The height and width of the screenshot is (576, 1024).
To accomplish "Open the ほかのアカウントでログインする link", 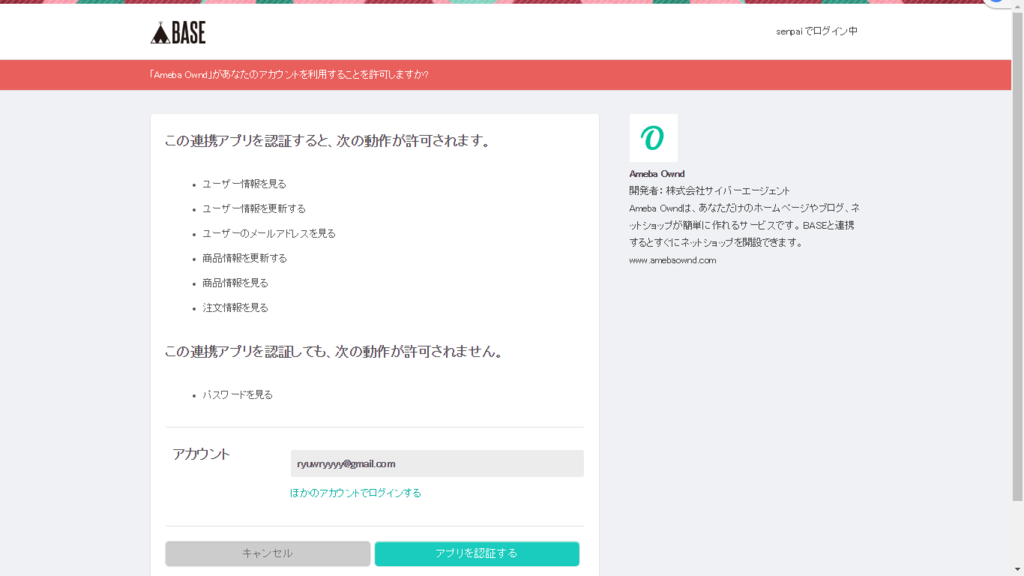I will tap(355, 493).
